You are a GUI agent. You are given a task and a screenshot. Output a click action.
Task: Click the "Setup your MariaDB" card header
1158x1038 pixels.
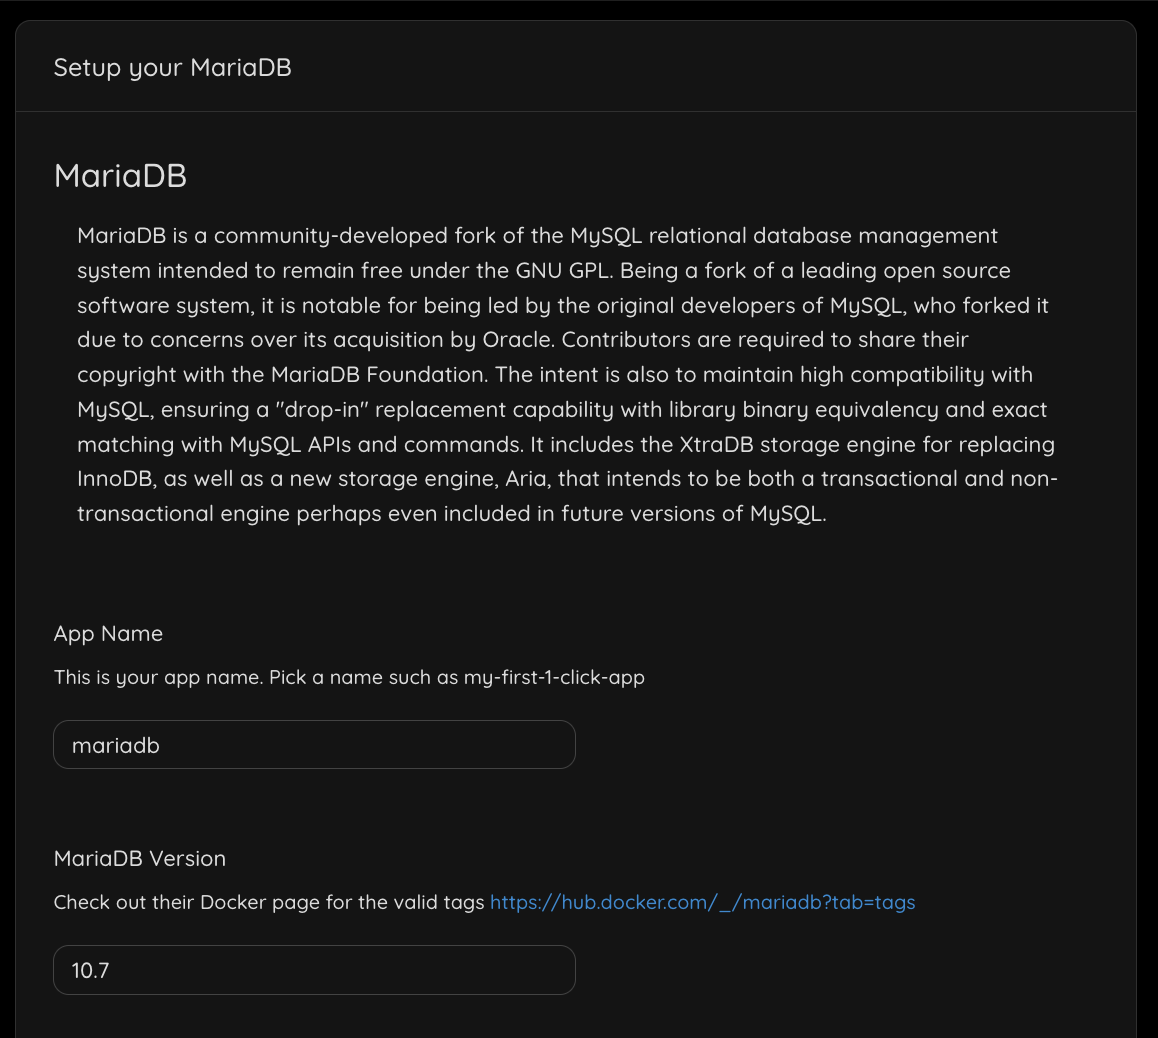pos(173,68)
